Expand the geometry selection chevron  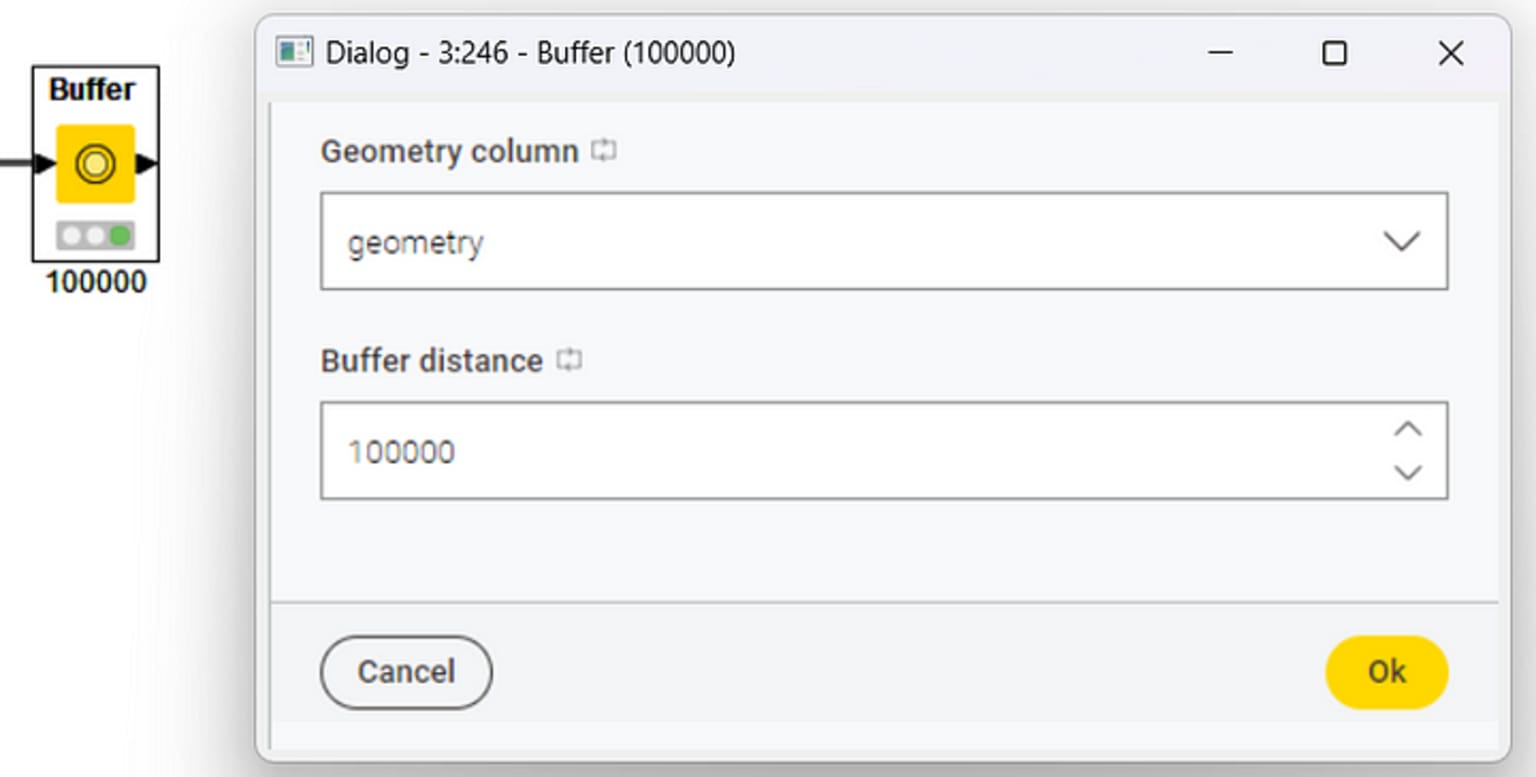pos(1403,241)
